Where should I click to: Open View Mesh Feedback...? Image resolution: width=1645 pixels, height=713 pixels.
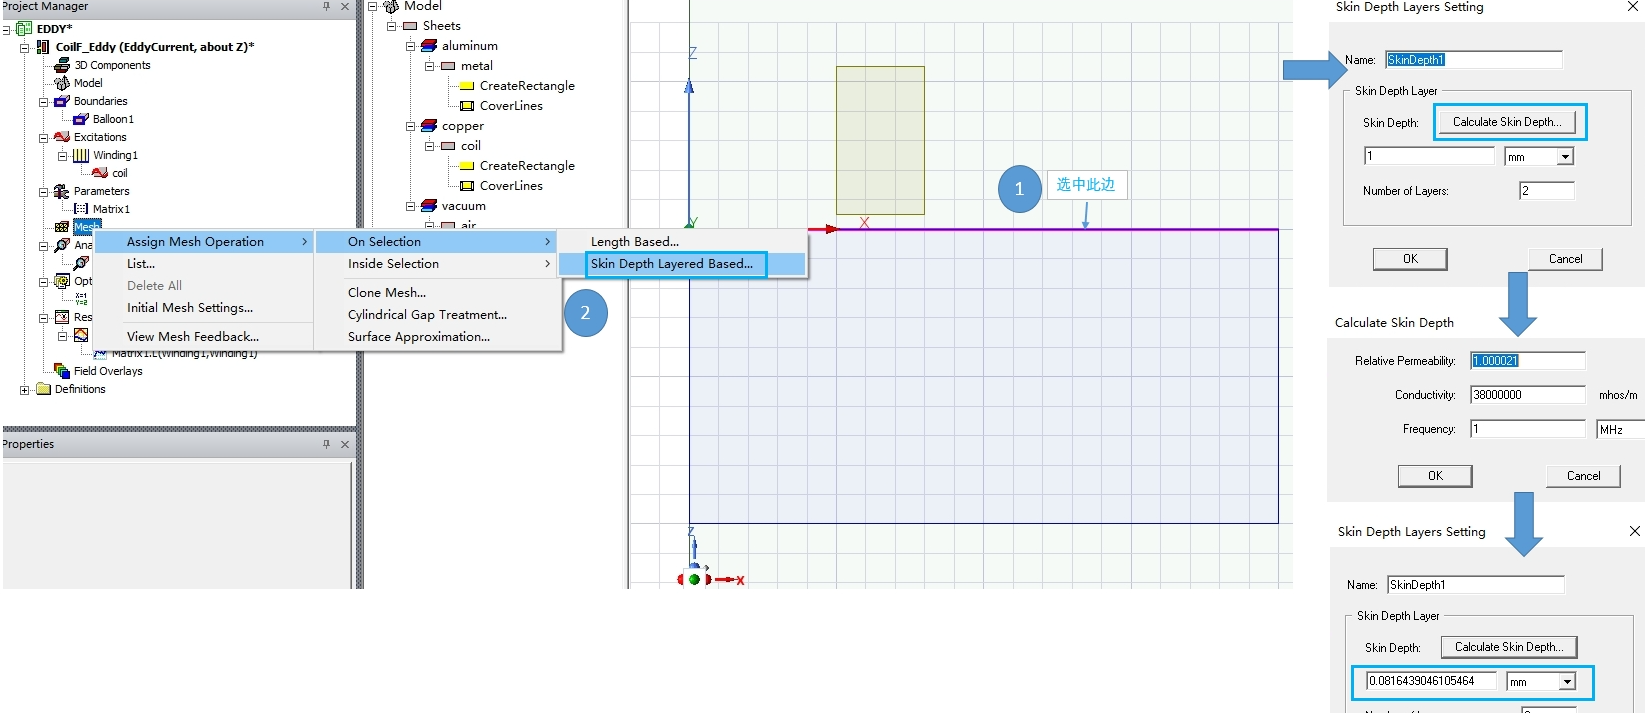pyautogui.click(x=193, y=337)
